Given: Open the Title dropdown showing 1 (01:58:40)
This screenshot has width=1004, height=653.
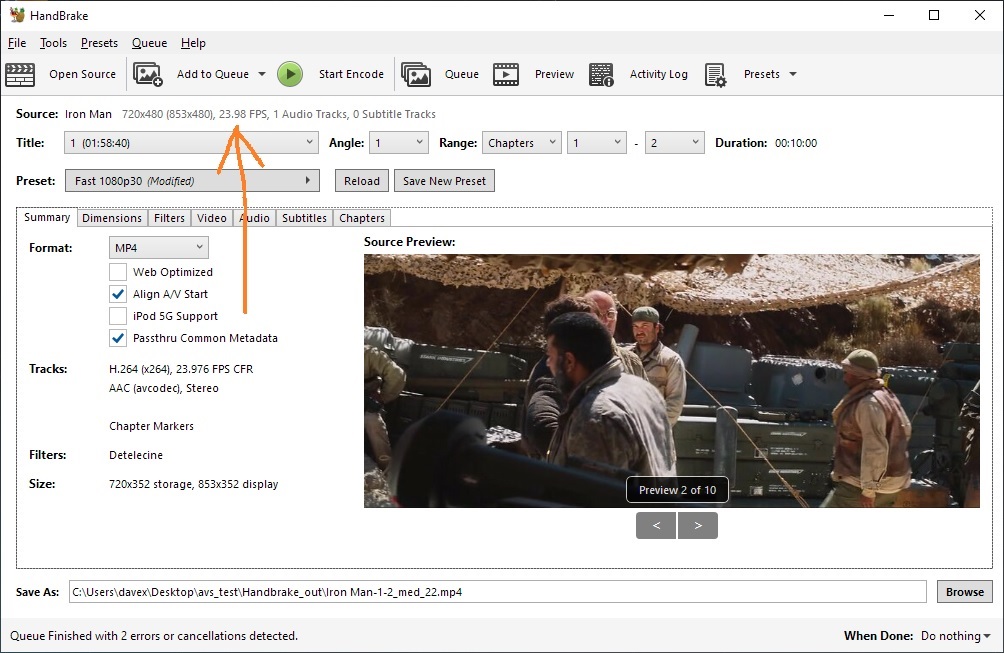Looking at the screenshot, I should (x=191, y=143).
